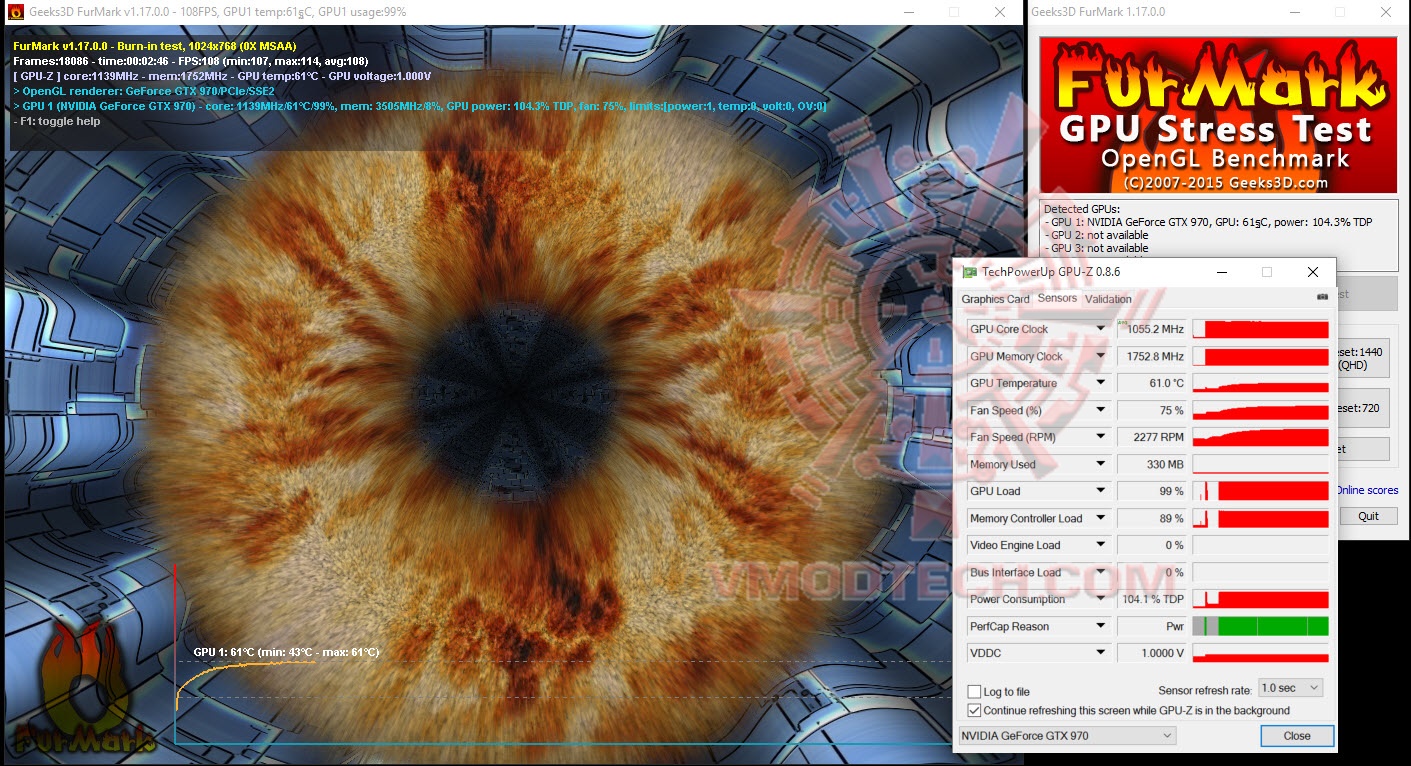The image size is (1411, 766).
Task: Open the GPU Load sensor dropdown
Action: tap(1101, 491)
